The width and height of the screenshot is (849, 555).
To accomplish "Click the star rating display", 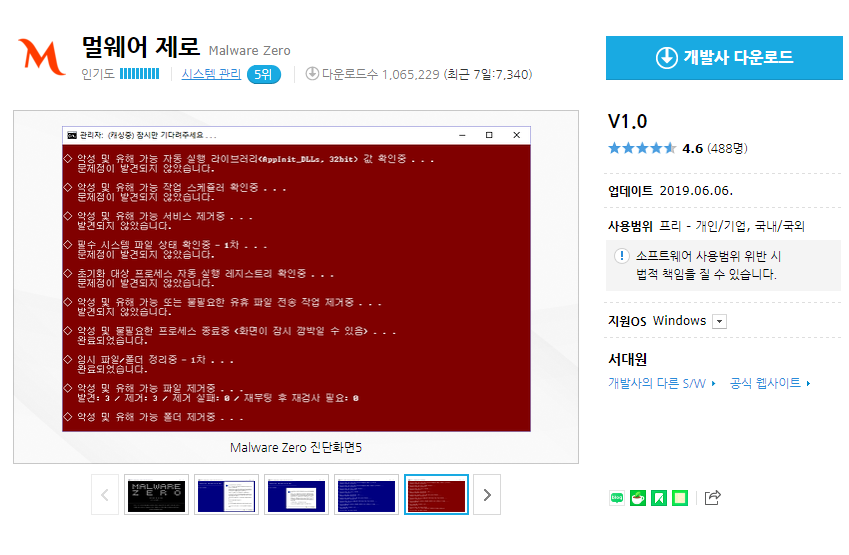I will tap(642, 148).
